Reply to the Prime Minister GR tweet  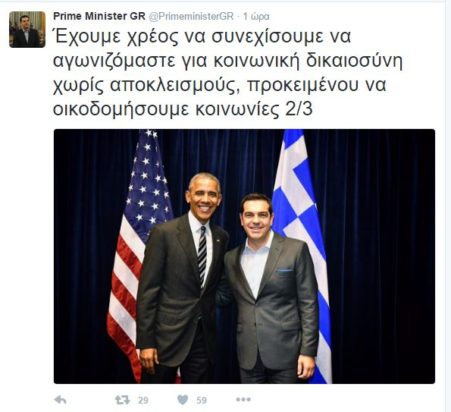point(60,399)
